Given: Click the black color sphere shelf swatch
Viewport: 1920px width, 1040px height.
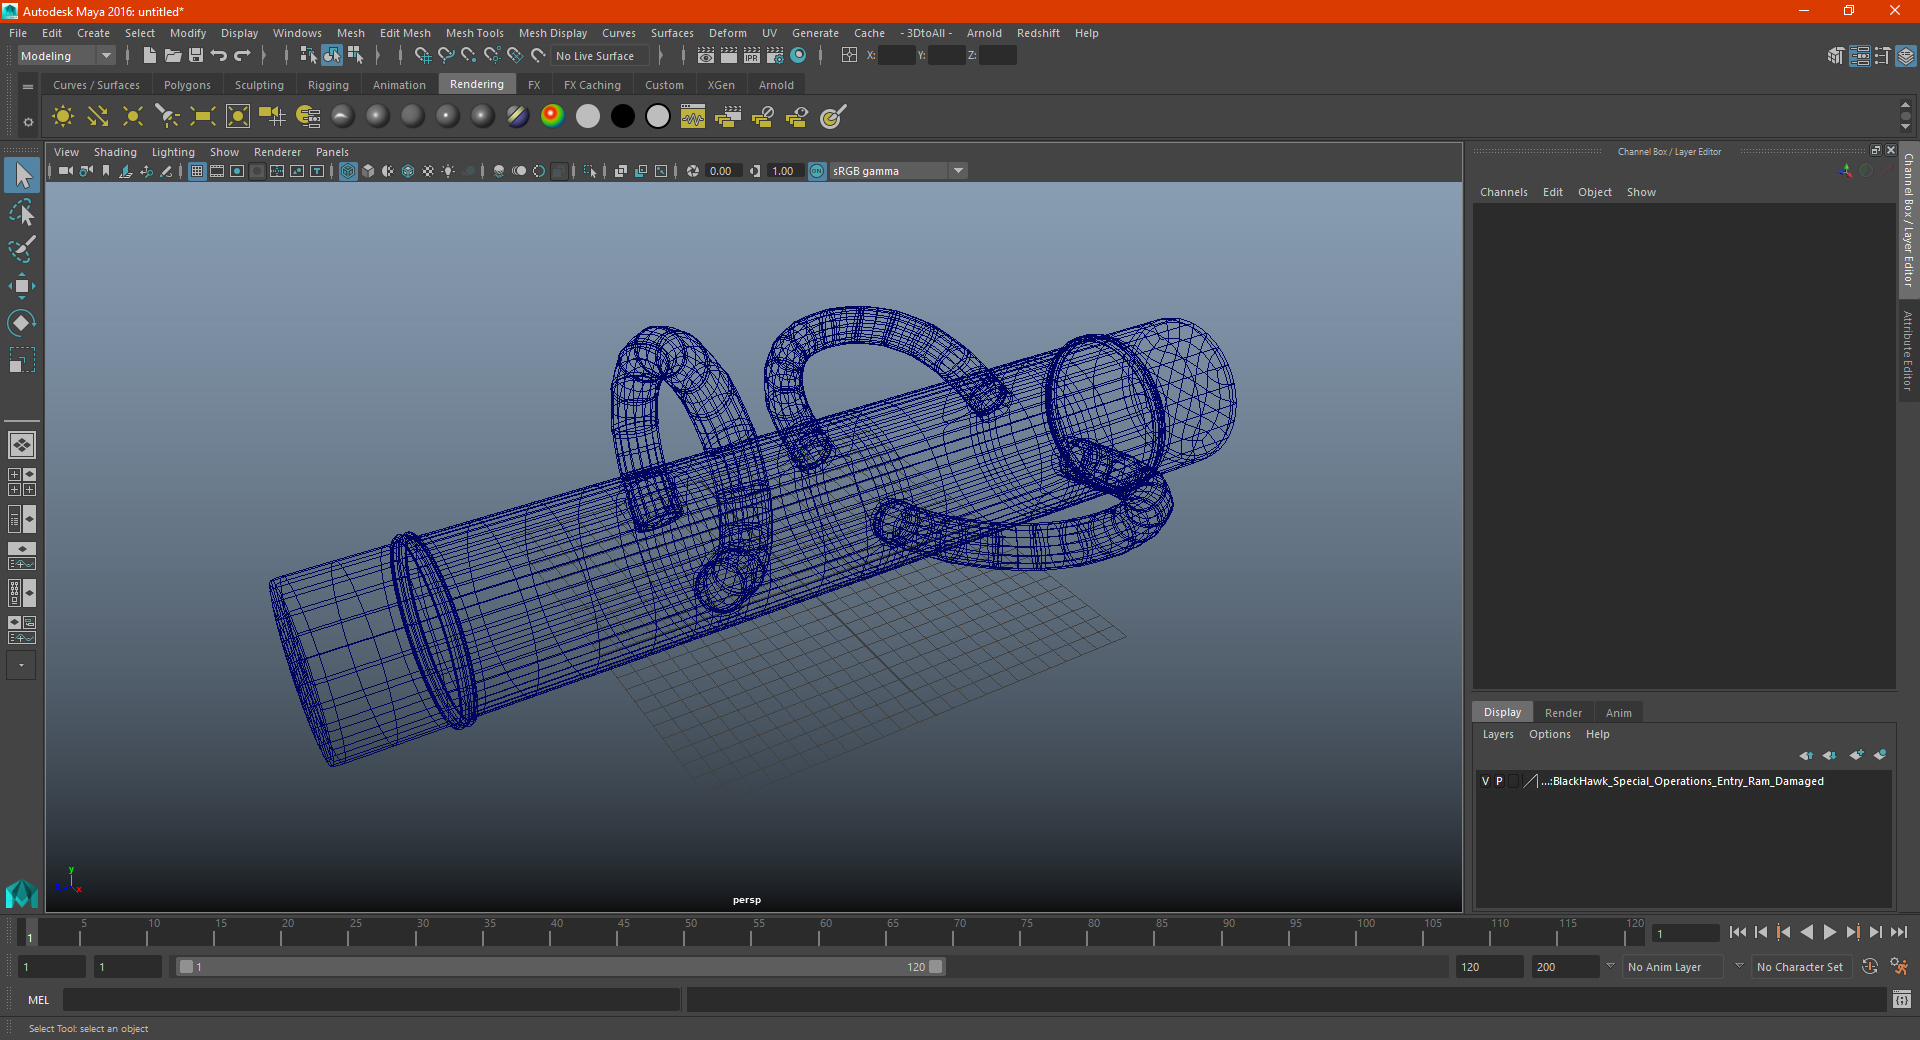Looking at the screenshot, I should point(623,117).
